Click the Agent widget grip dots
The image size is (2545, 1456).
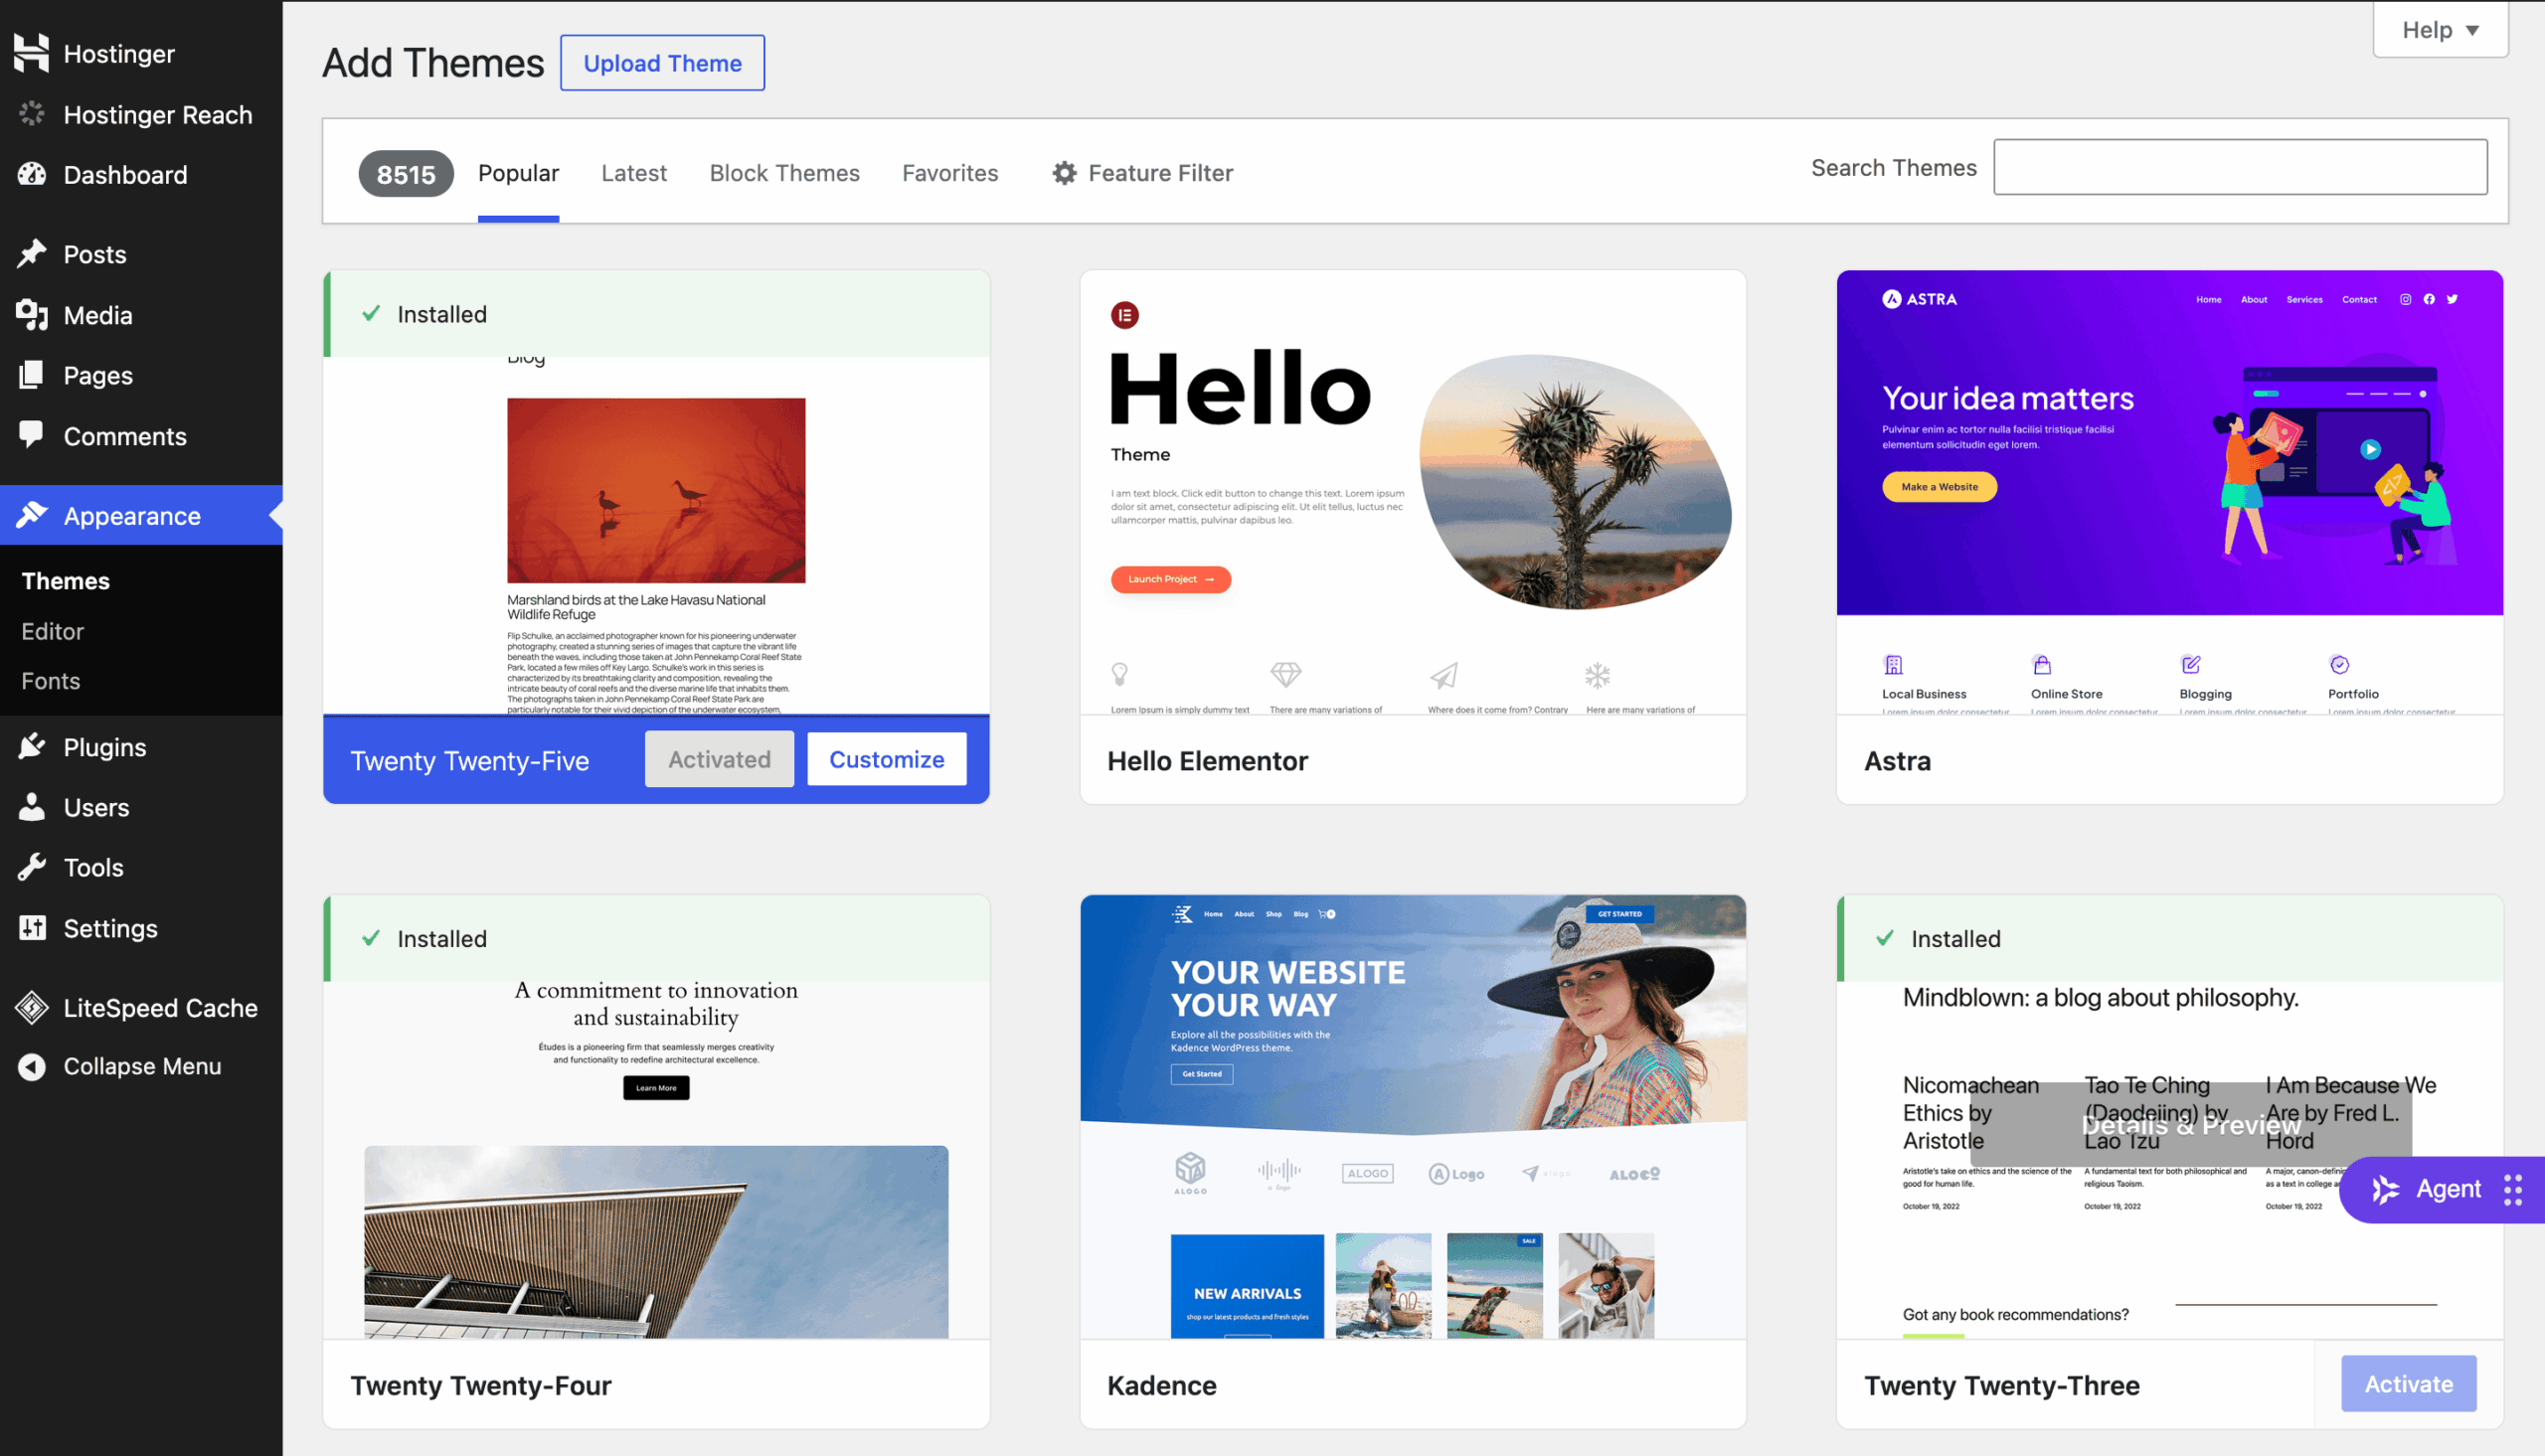pos(2512,1189)
